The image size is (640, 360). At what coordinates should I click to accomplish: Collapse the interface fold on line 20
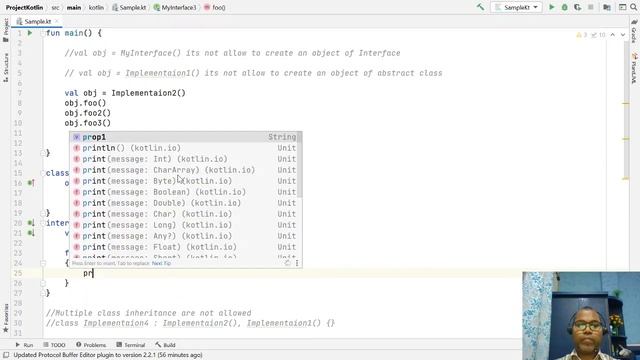click(42, 223)
